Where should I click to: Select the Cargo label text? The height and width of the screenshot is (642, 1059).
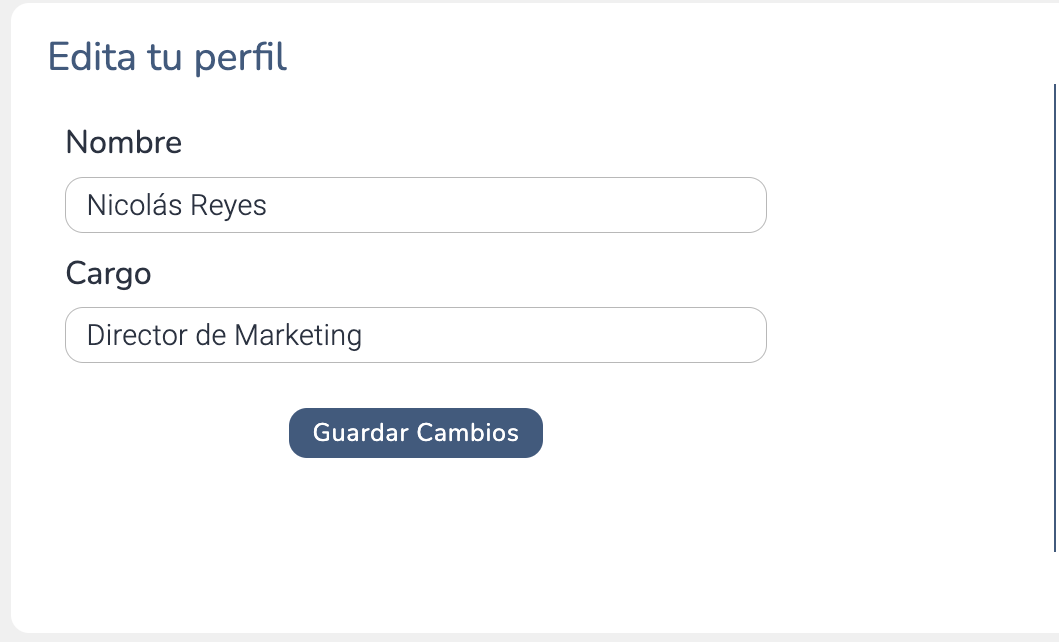[x=108, y=273]
